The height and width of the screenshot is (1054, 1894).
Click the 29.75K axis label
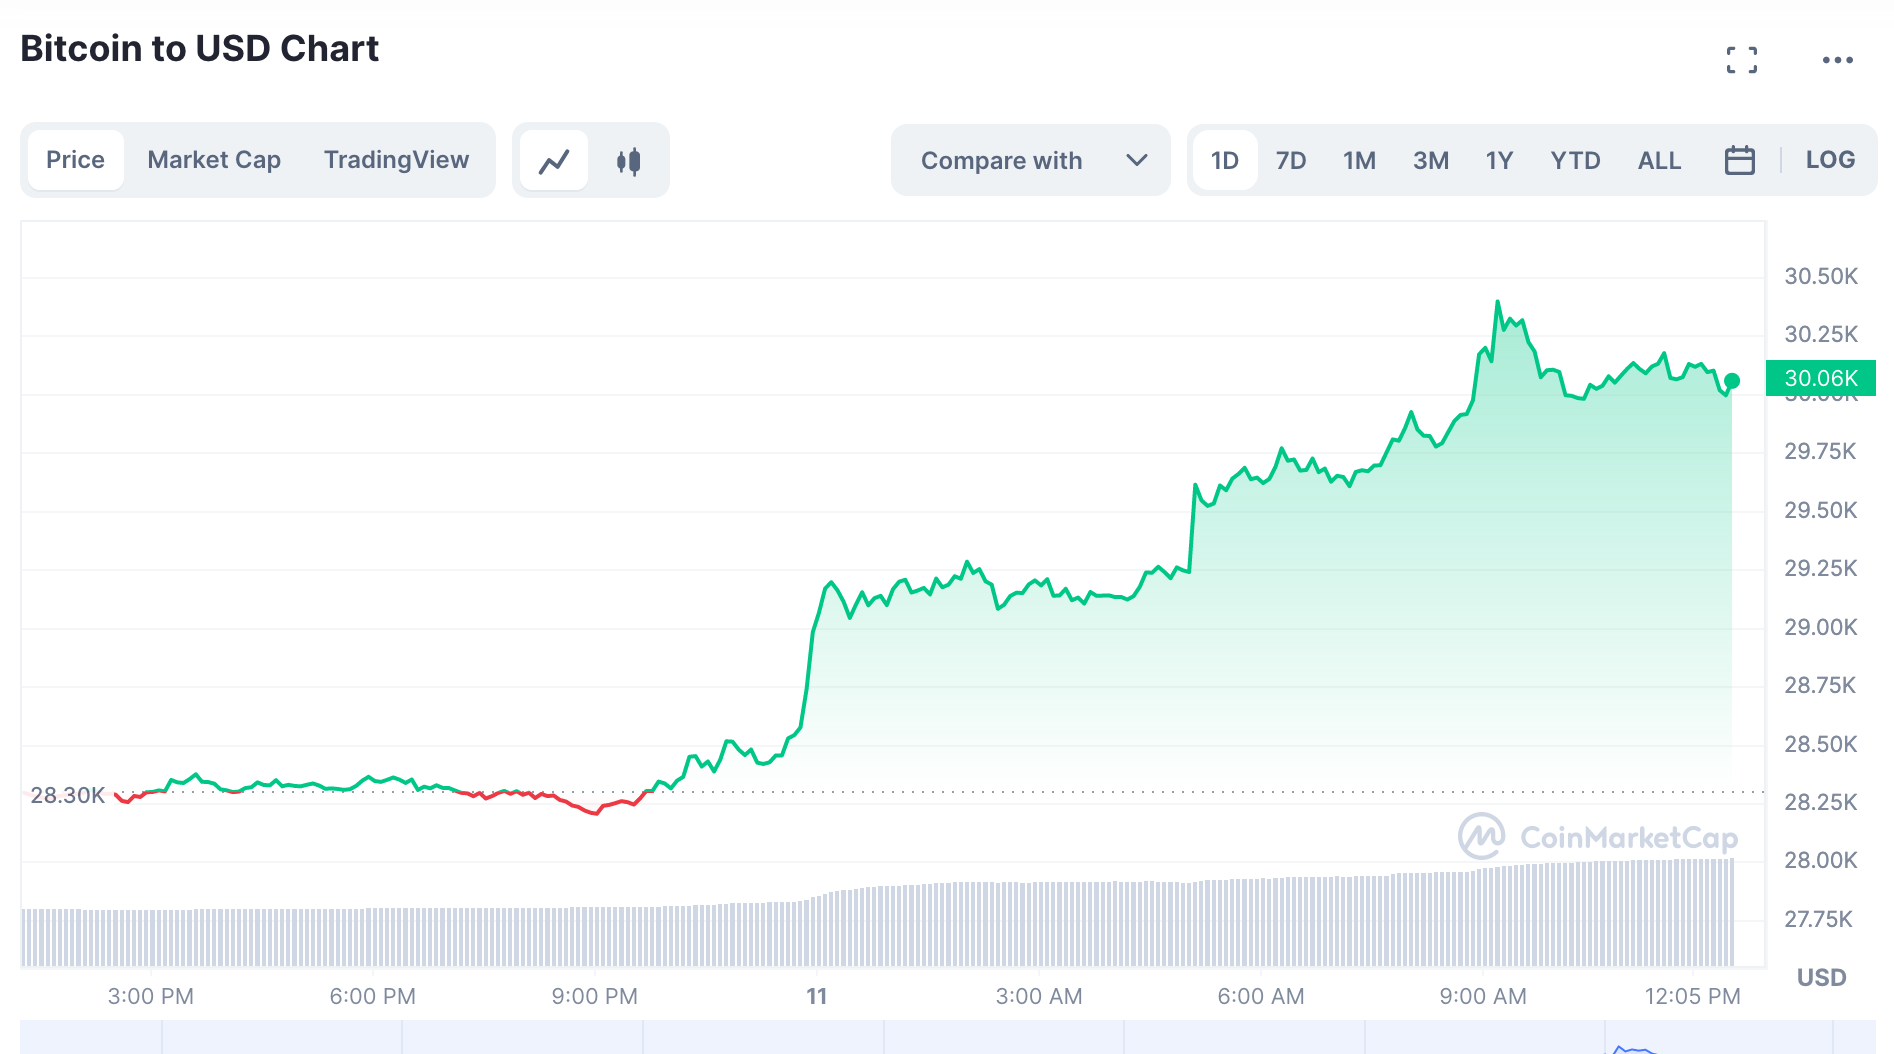[x=1820, y=451]
